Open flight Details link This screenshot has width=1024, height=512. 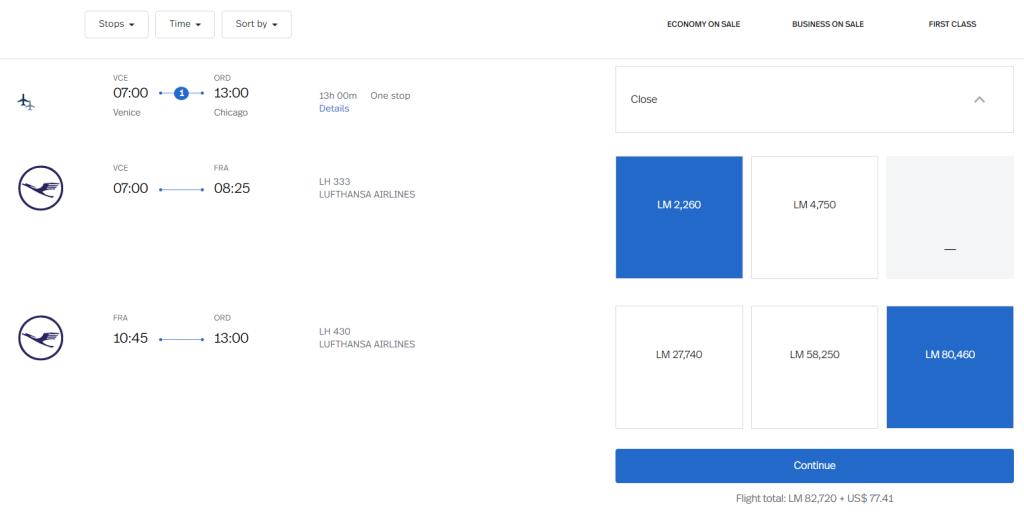(x=334, y=108)
